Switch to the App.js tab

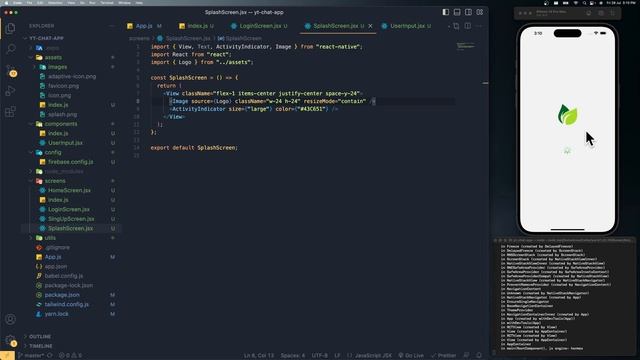pos(144,26)
